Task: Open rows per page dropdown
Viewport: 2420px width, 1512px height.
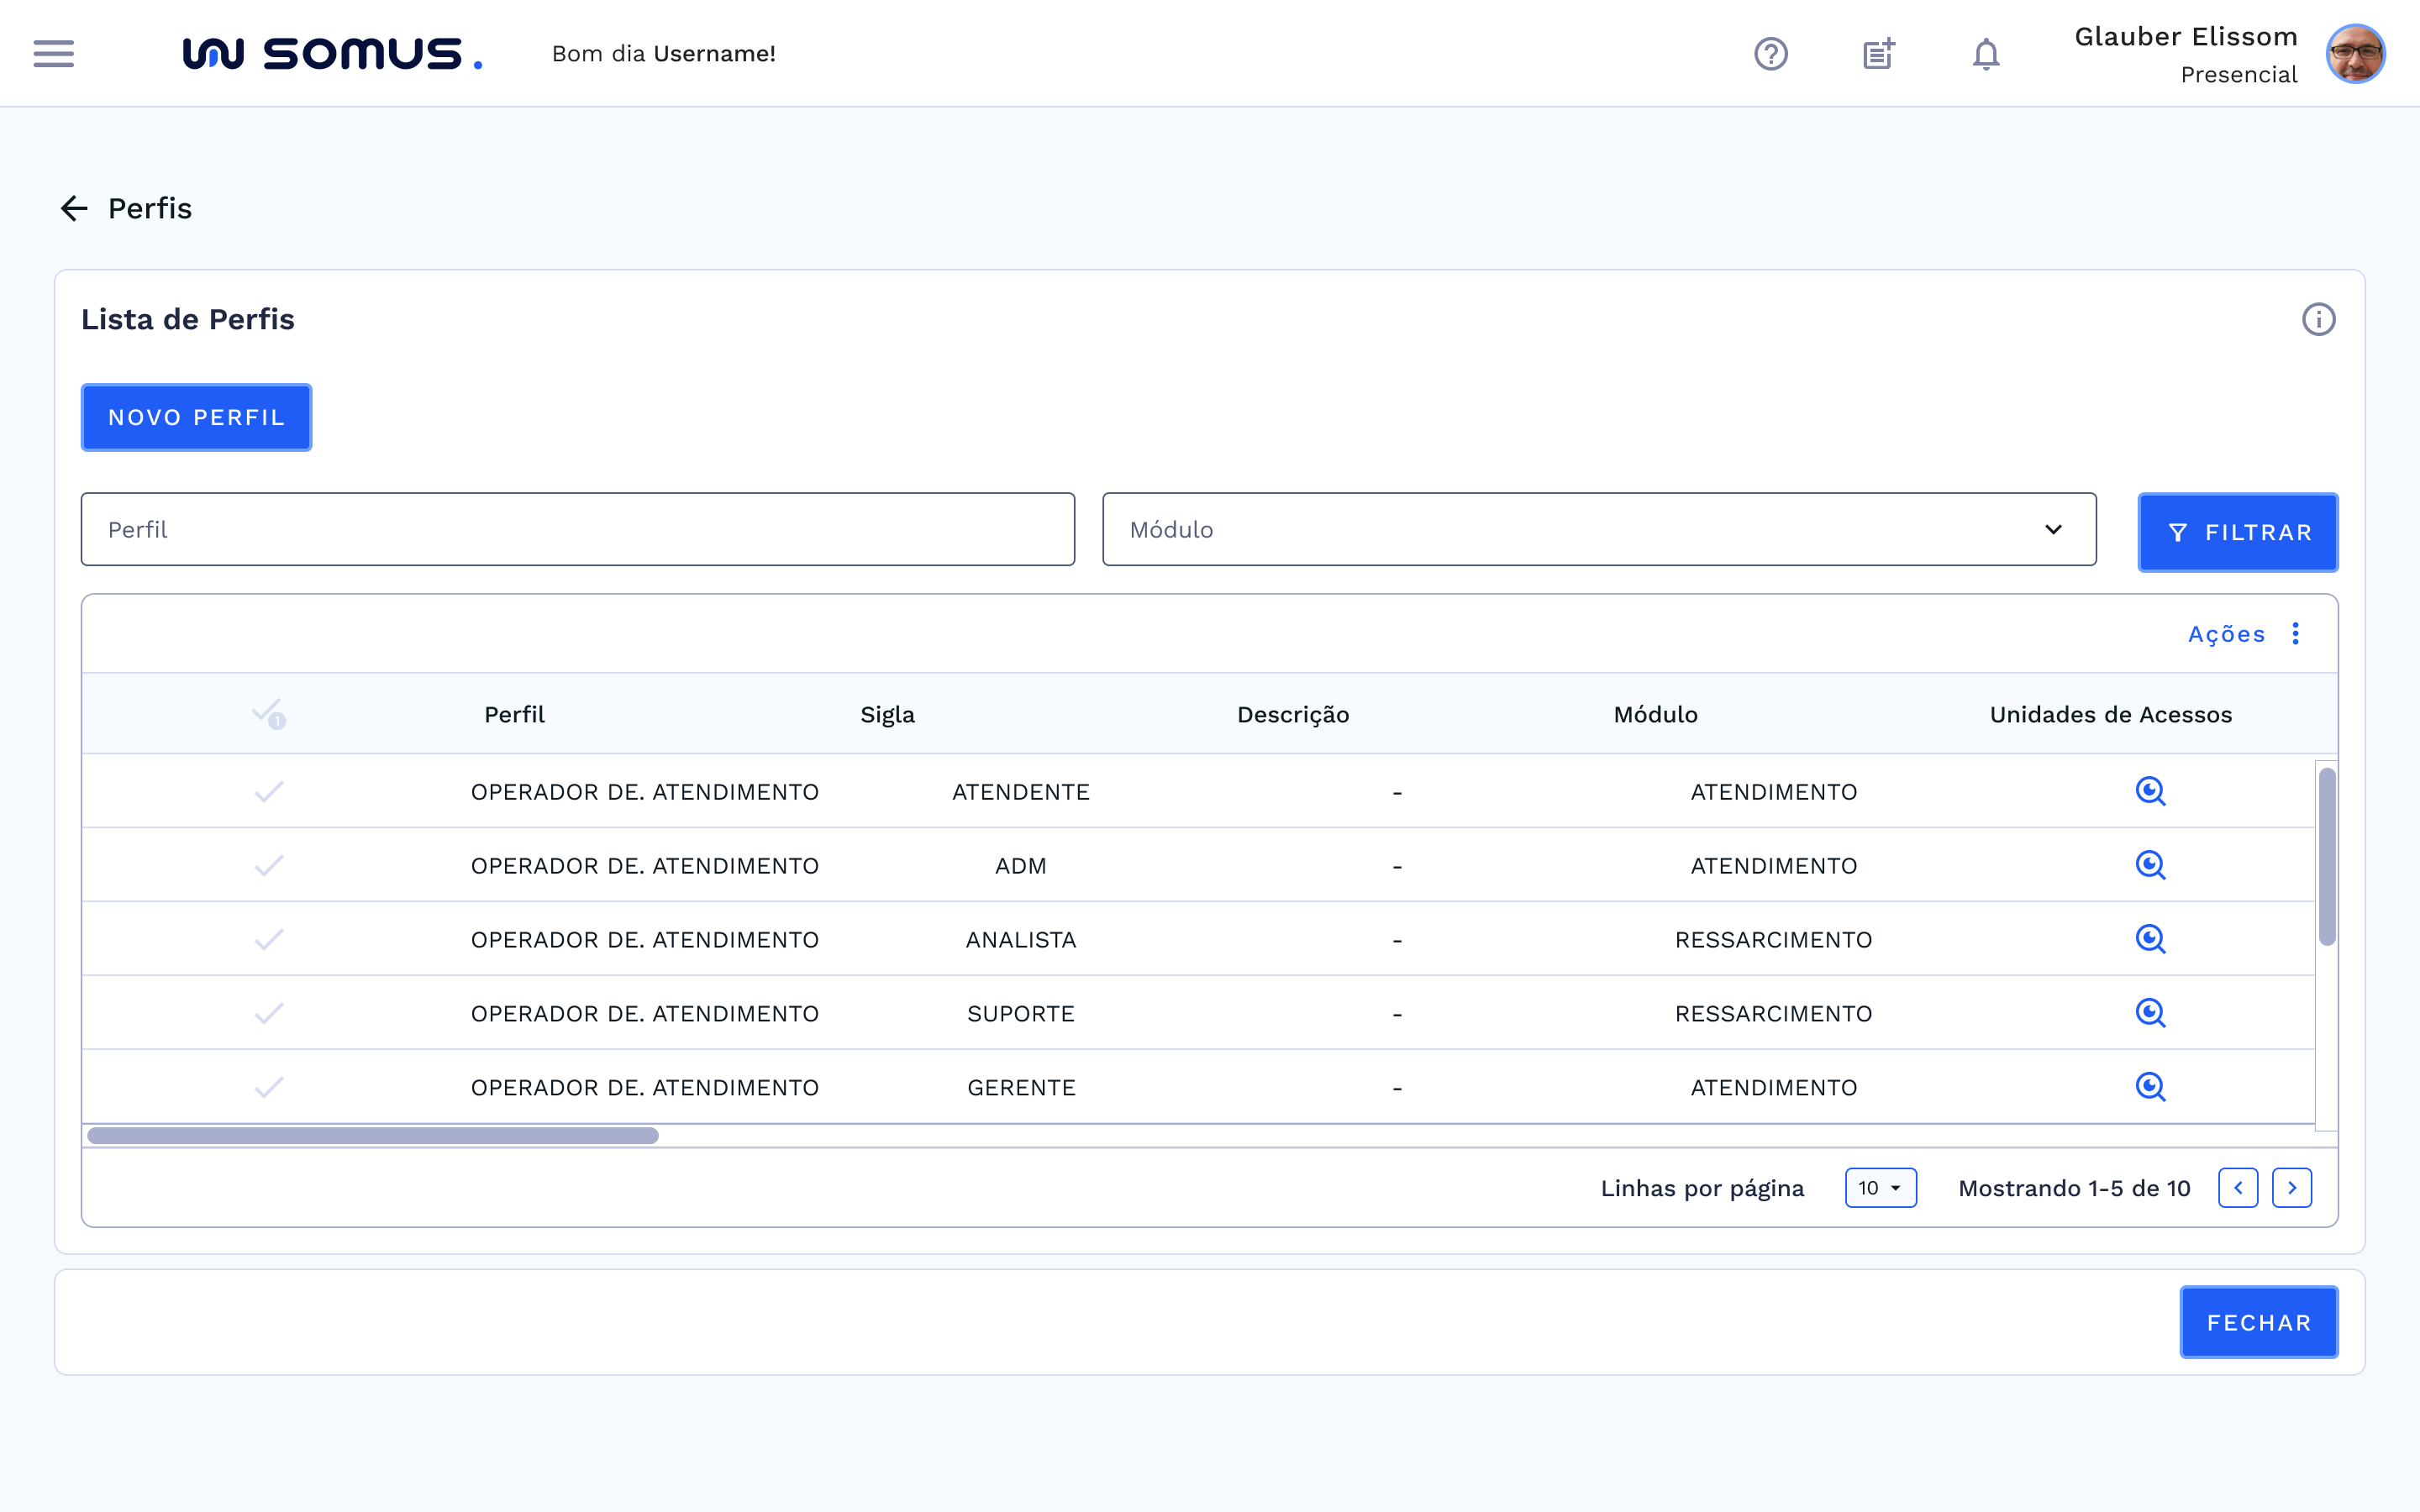Action: (x=1880, y=1188)
